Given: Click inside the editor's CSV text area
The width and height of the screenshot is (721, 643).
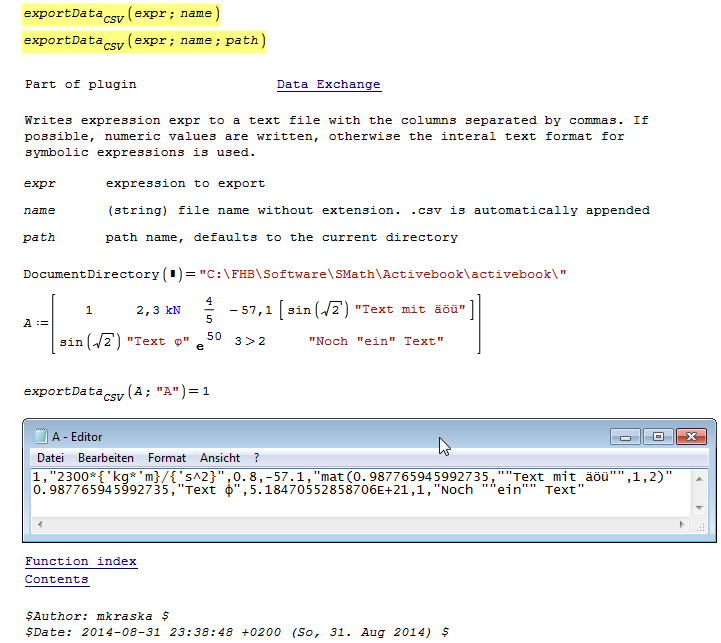Looking at the screenshot, I should pos(350,512).
